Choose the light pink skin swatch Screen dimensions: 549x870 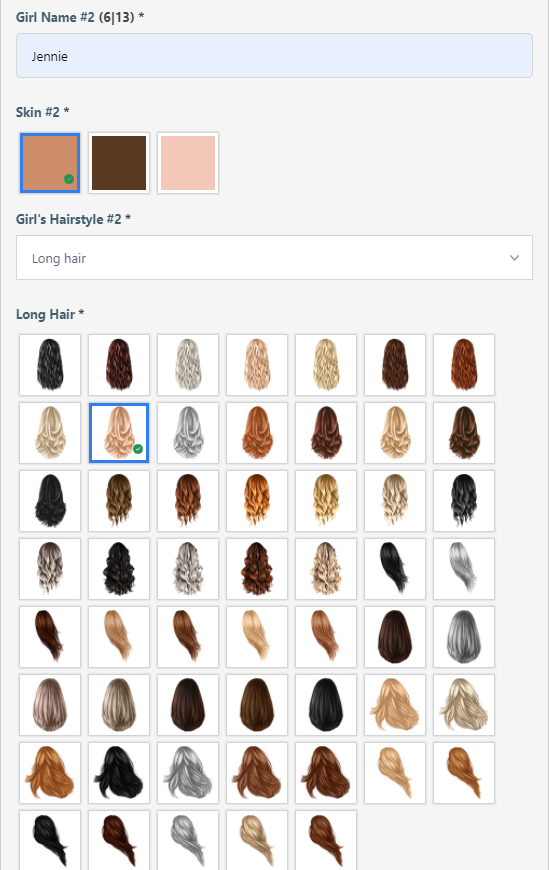click(188, 163)
